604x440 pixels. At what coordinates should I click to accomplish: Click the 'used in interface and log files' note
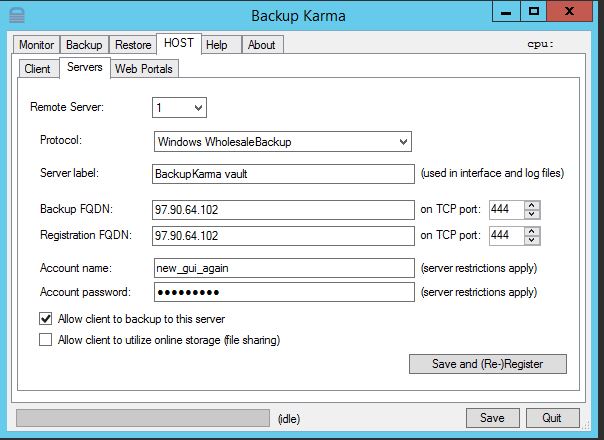tap(492, 173)
